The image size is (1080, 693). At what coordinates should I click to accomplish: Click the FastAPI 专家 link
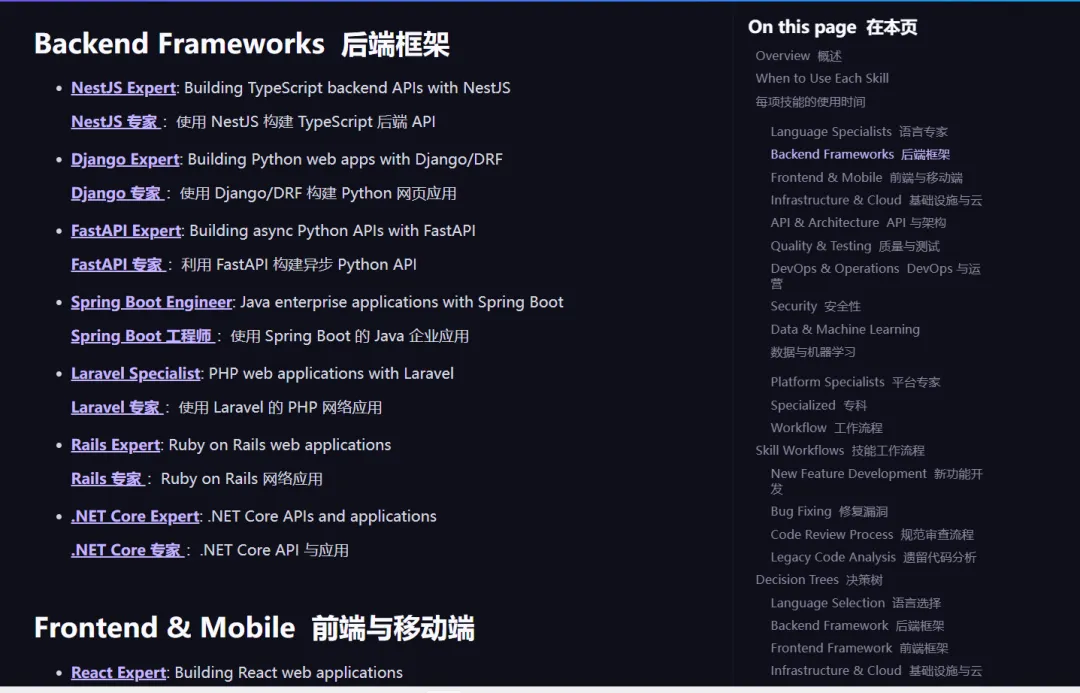coord(118,265)
